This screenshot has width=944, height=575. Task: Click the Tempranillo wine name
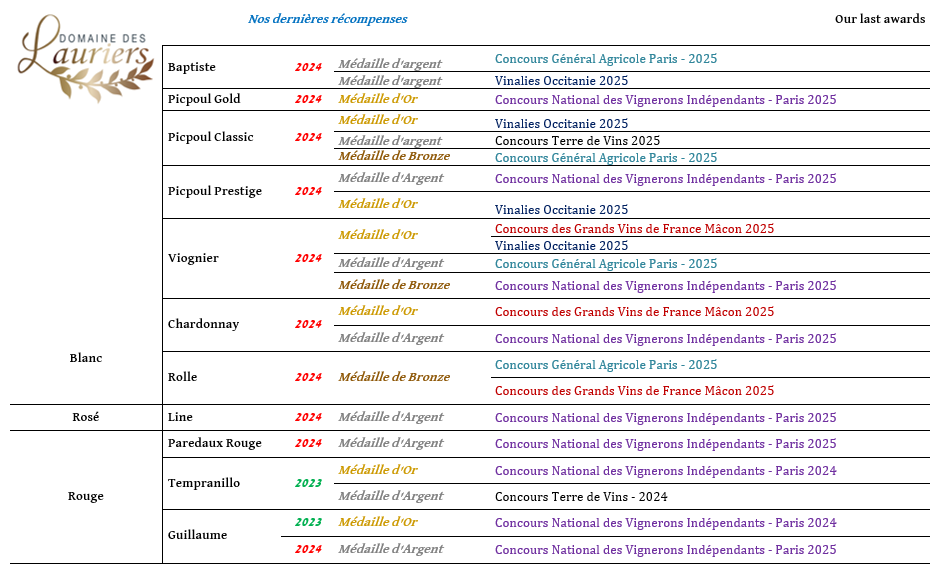pyautogui.click(x=204, y=483)
